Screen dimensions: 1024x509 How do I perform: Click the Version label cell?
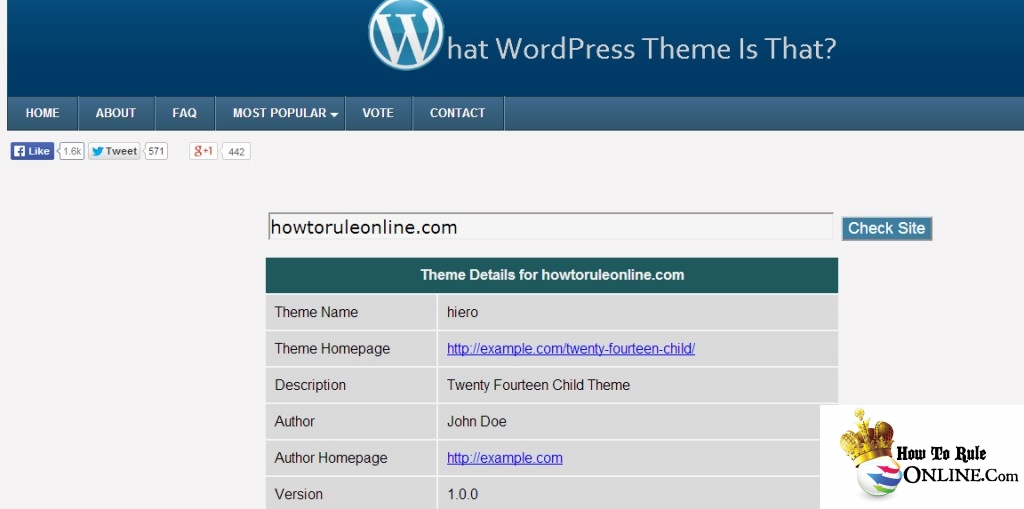click(351, 493)
